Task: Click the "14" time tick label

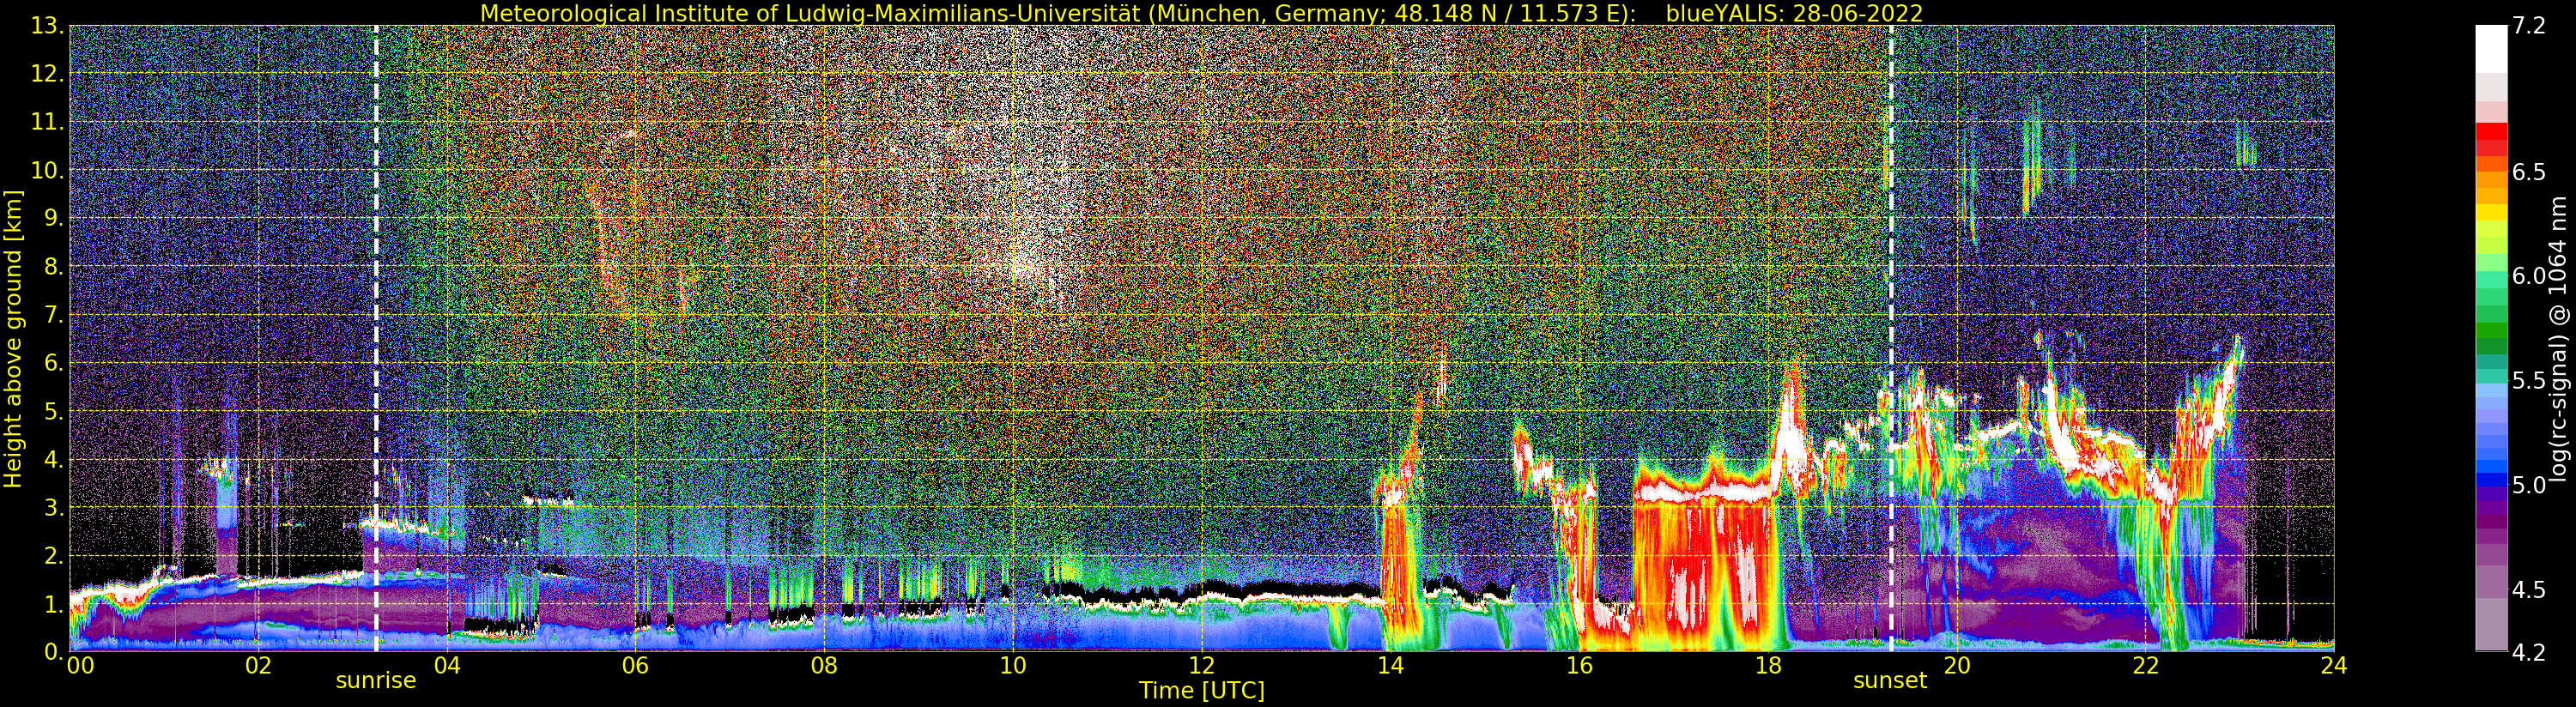Action: pos(1390,666)
